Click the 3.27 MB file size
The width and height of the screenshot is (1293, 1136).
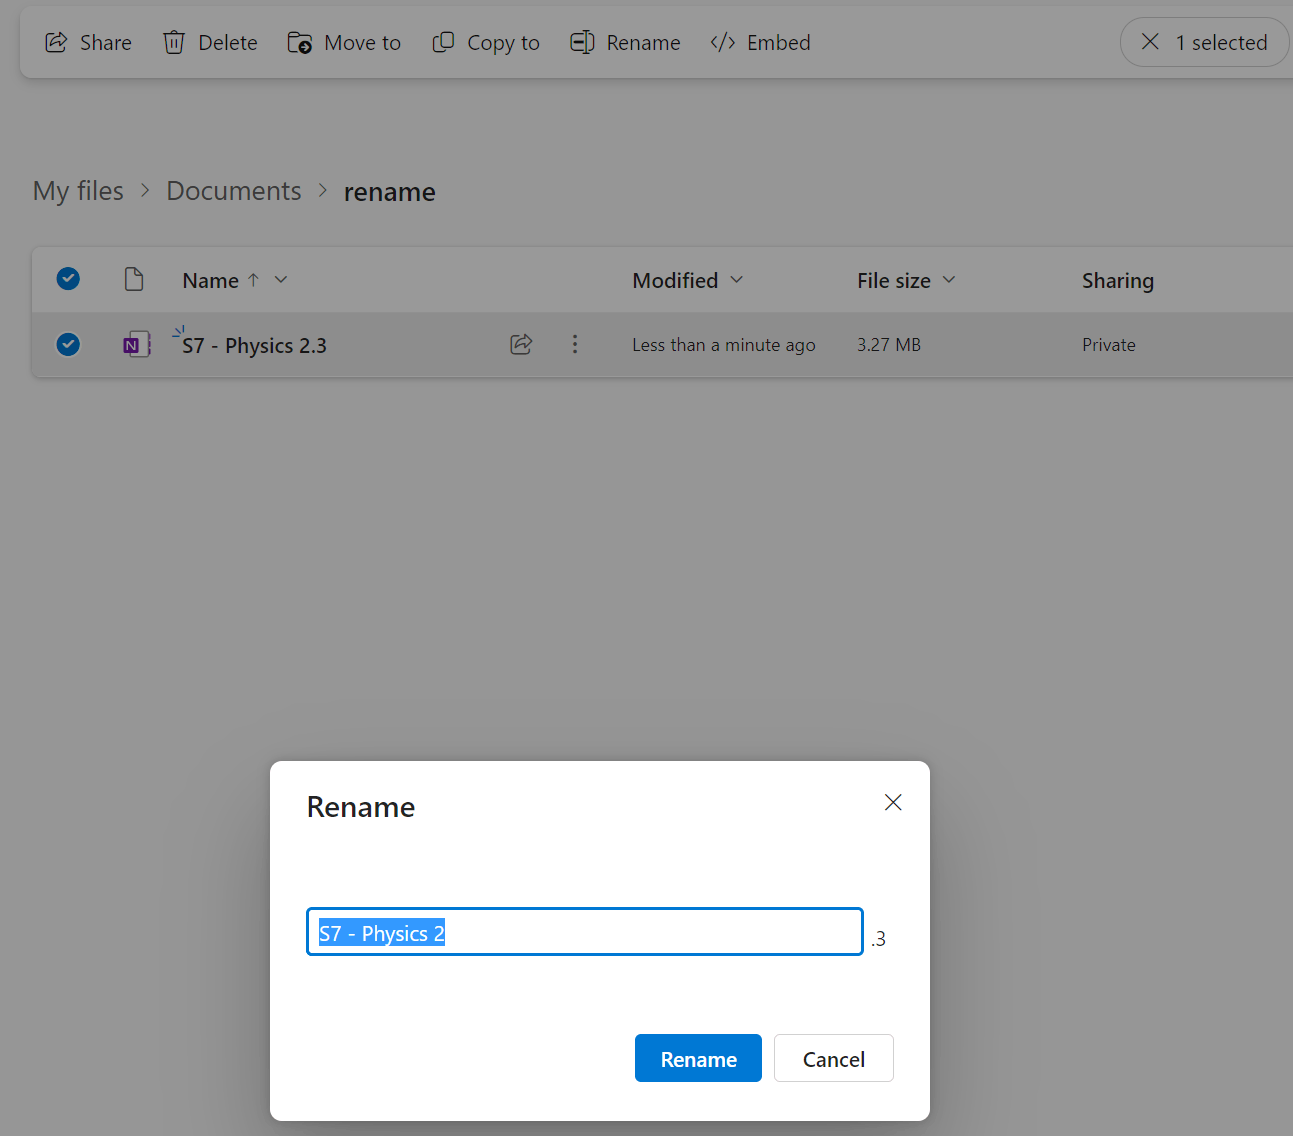[x=889, y=345]
